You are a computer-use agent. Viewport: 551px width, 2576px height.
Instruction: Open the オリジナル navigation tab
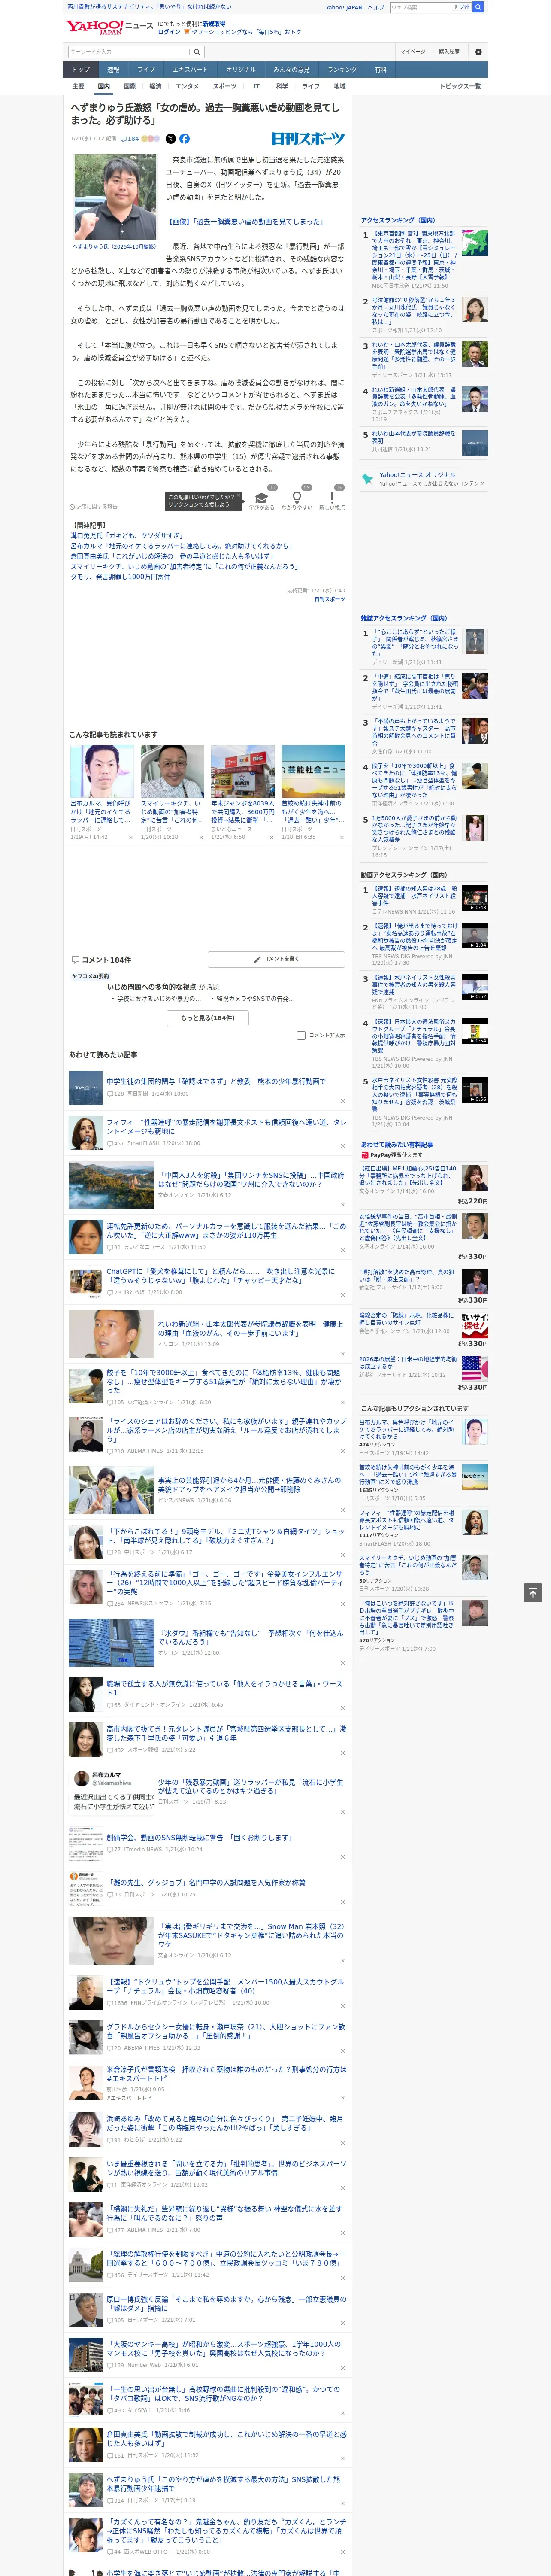[x=241, y=70]
